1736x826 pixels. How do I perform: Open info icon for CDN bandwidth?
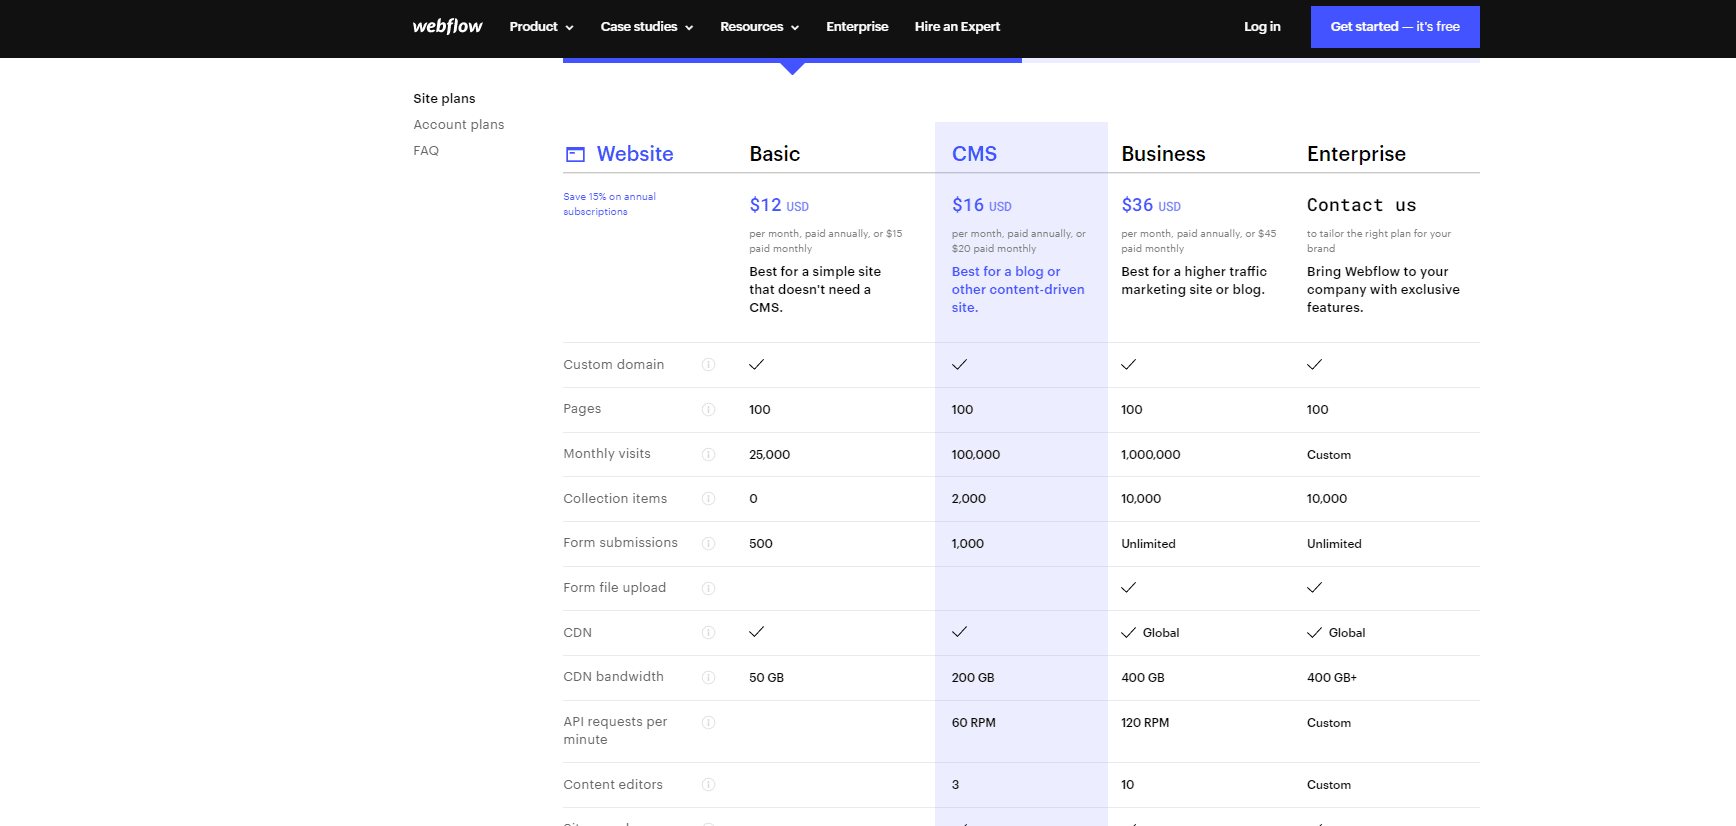pyautogui.click(x=708, y=677)
